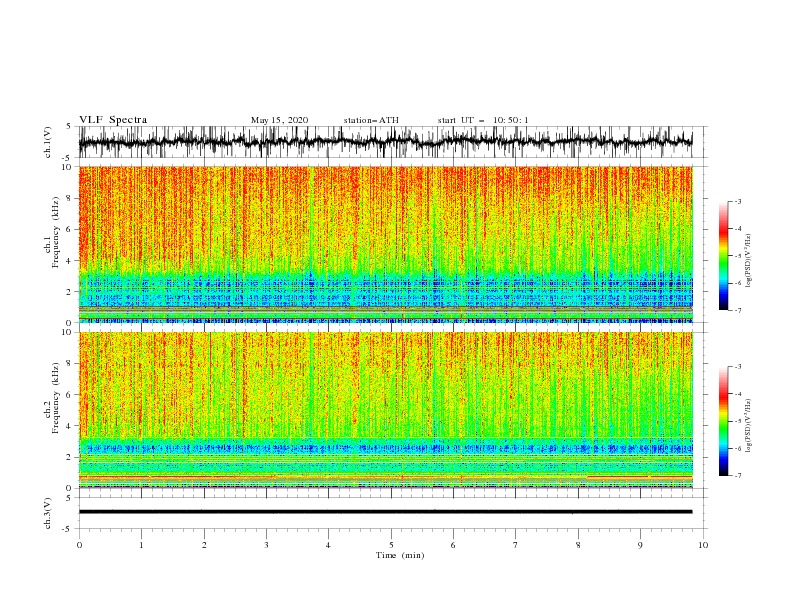
Task: Click the time axis tick label "0"
Action: coord(79,545)
